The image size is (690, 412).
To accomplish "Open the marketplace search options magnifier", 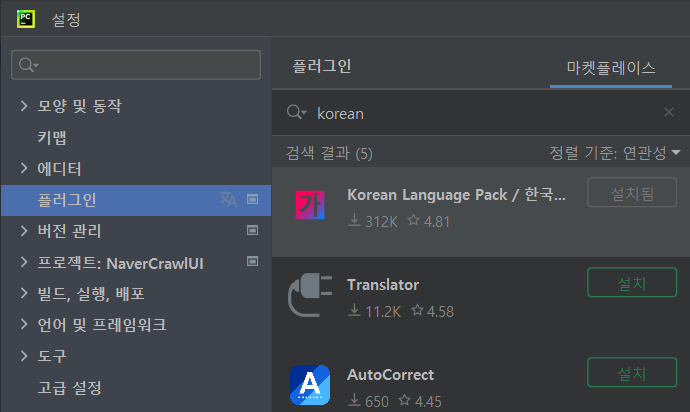I will [296, 113].
